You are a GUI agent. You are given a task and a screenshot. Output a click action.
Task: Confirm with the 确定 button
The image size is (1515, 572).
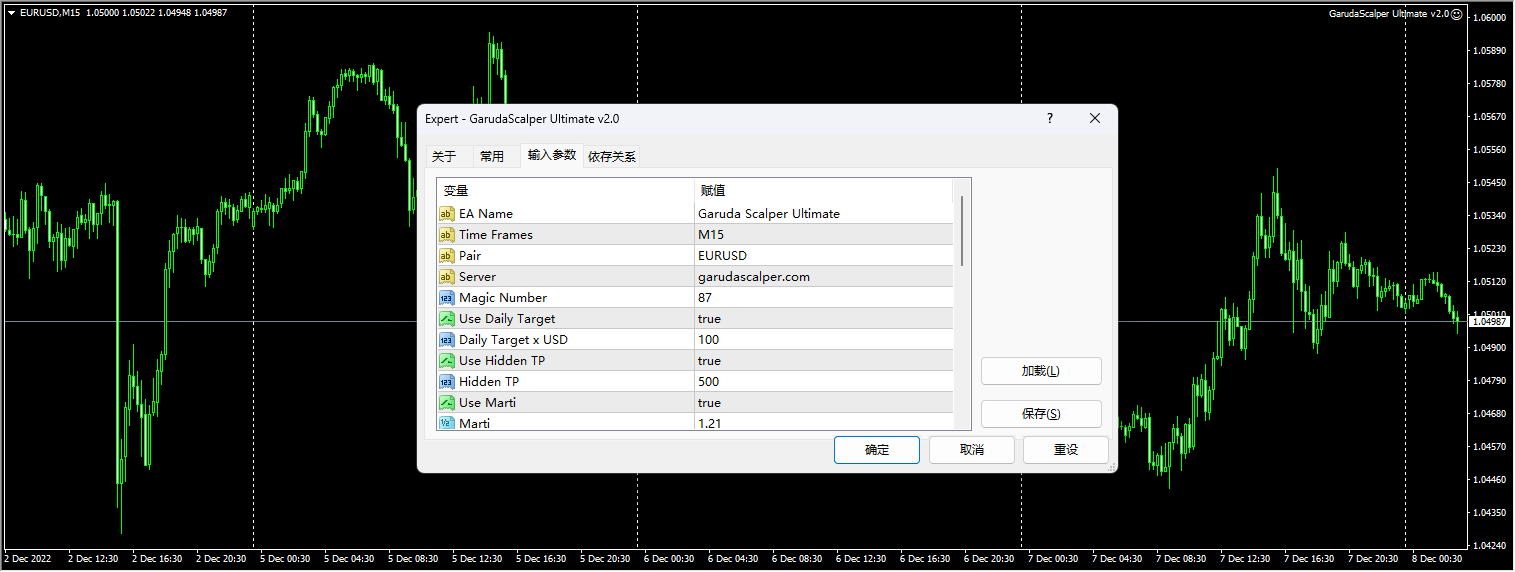pos(877,450)
